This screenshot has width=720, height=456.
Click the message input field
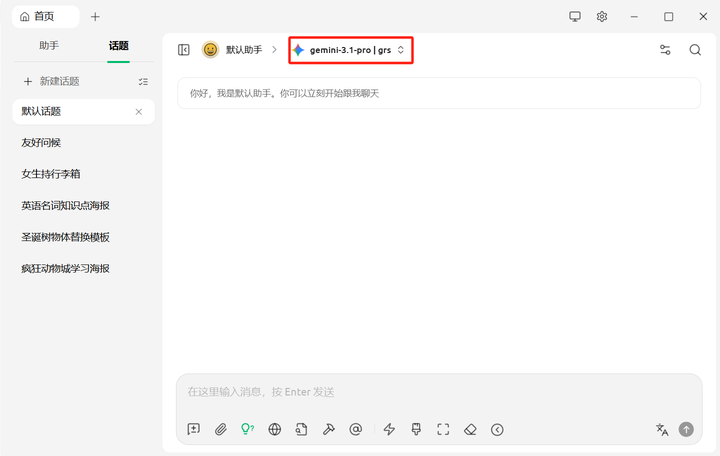point(438,392)
